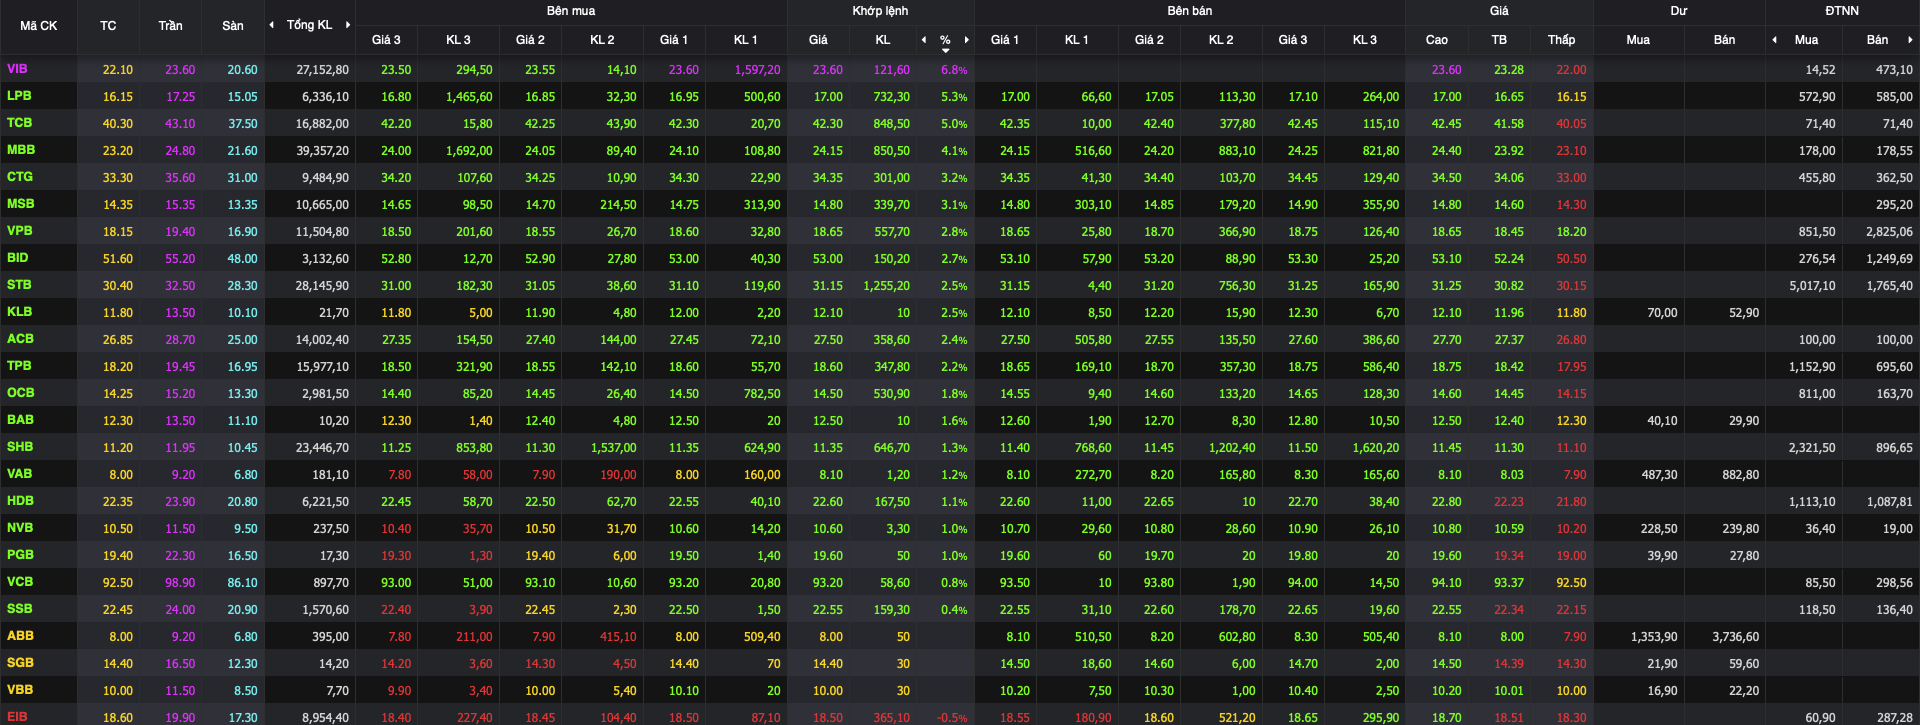
Task: Click right arrow beside Tổng KL header
Action: (347, 25)
